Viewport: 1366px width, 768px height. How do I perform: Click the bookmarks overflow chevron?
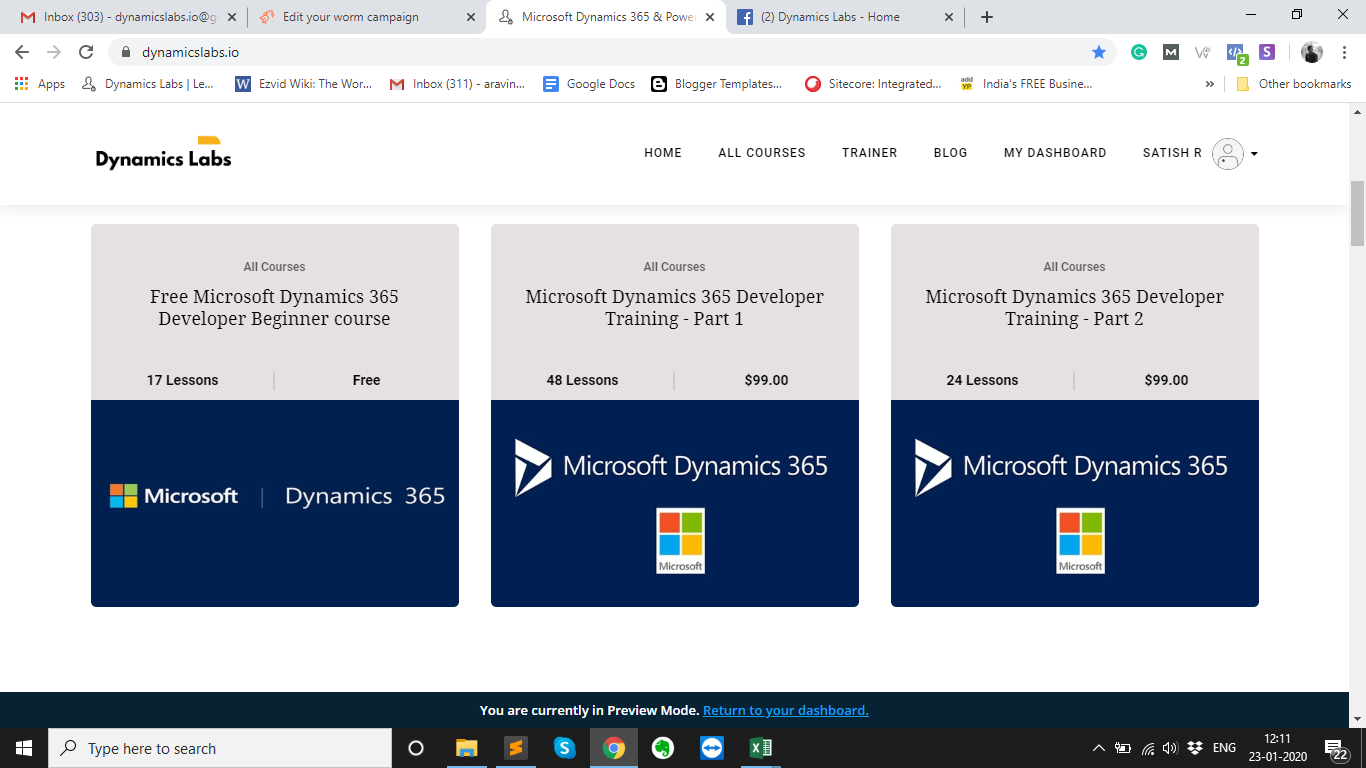coord(1211,84)
